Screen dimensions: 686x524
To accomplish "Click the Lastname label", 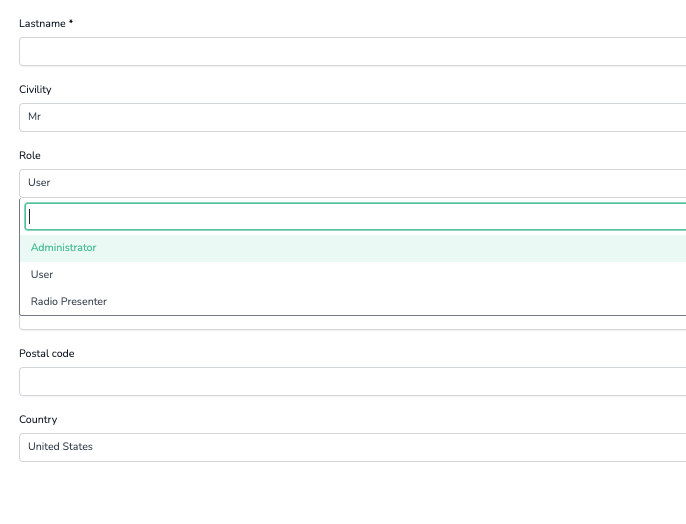I will click(46, 24).
